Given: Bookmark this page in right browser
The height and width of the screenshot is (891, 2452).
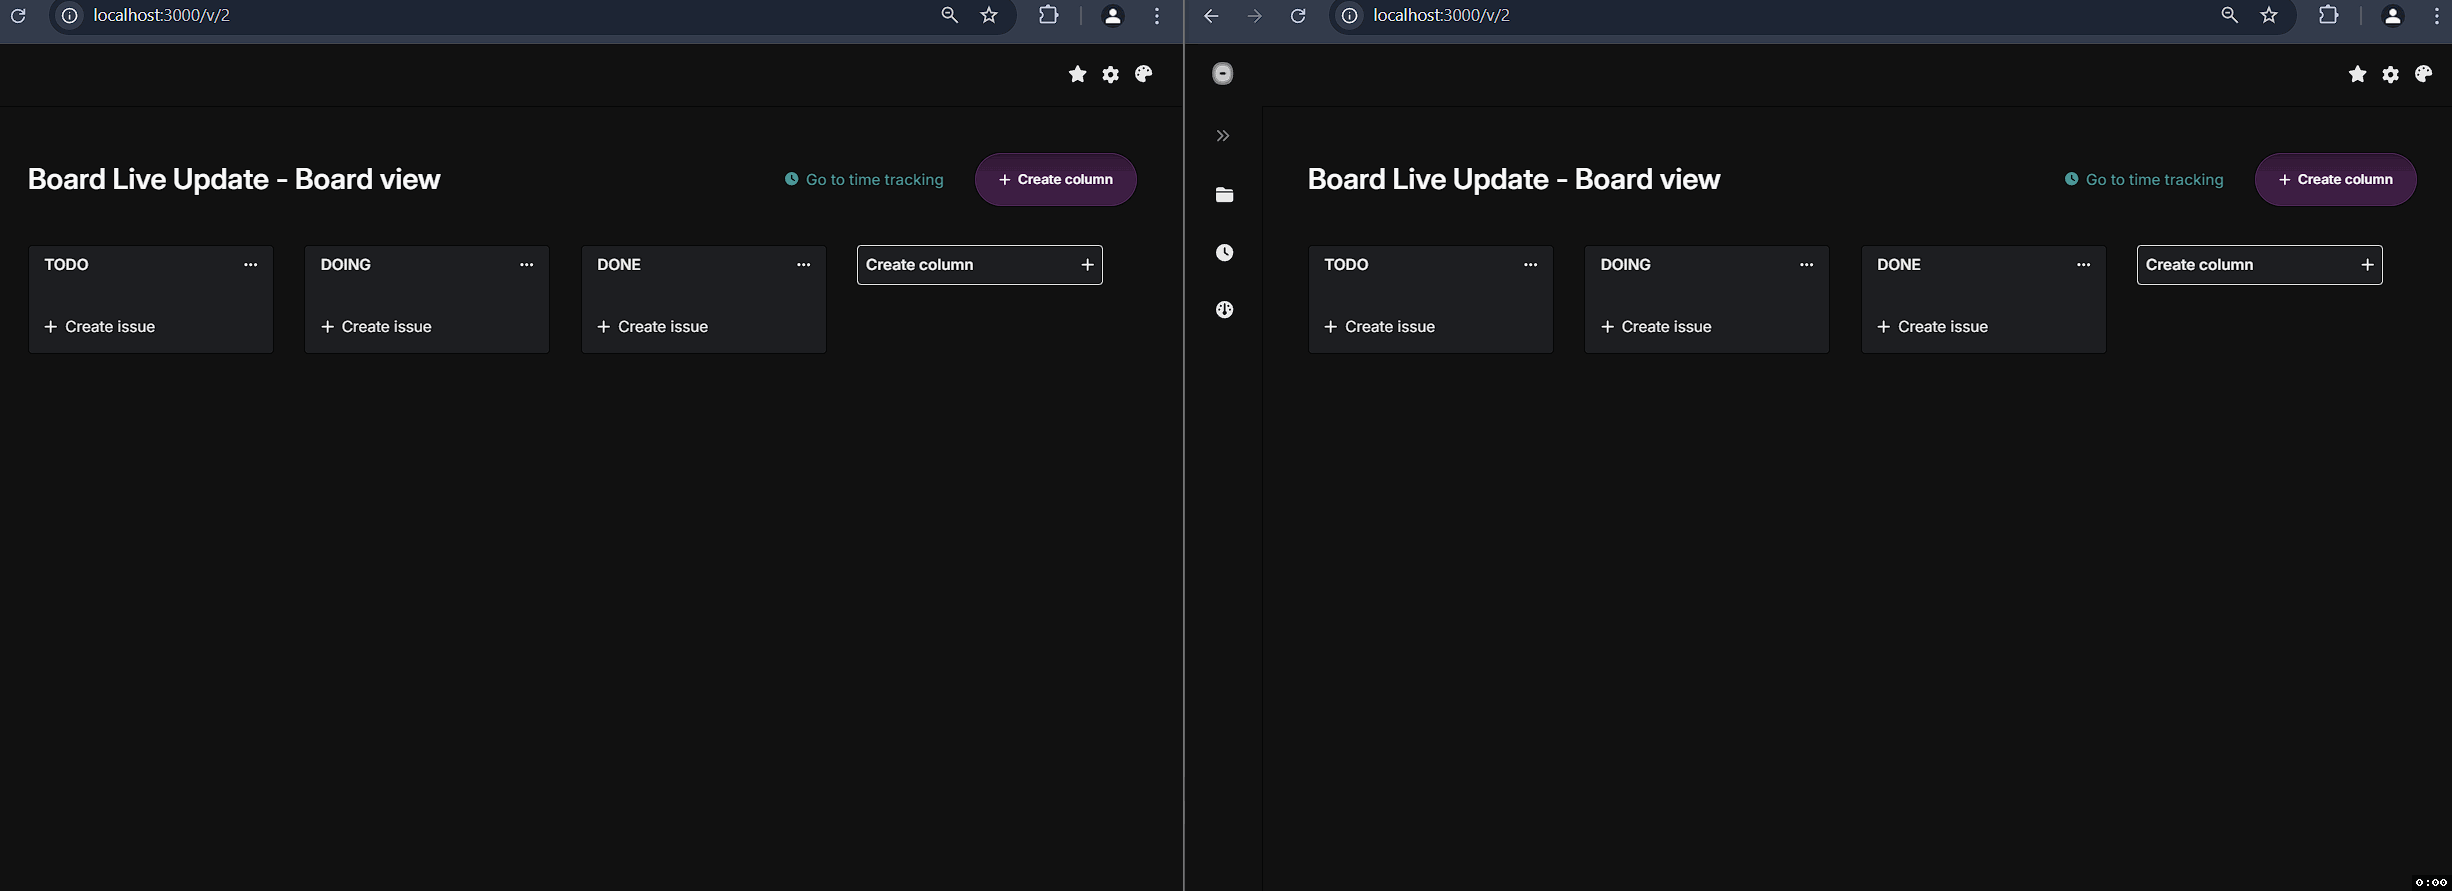Looking at the screenshot, I should [2269, 15].
